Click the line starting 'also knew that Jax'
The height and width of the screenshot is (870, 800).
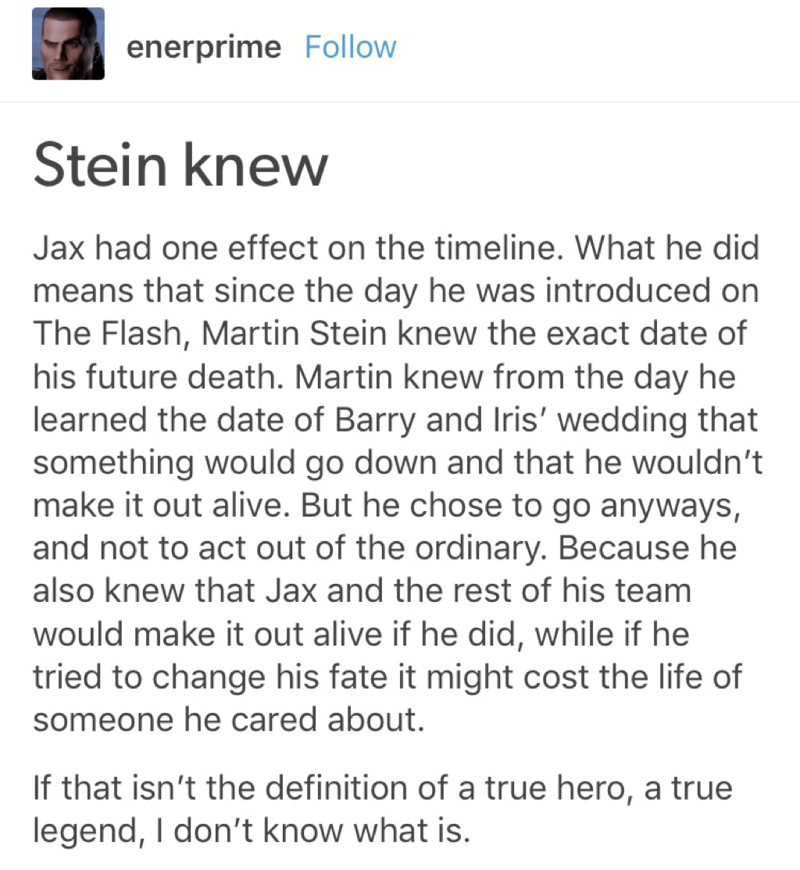[362, 591]
